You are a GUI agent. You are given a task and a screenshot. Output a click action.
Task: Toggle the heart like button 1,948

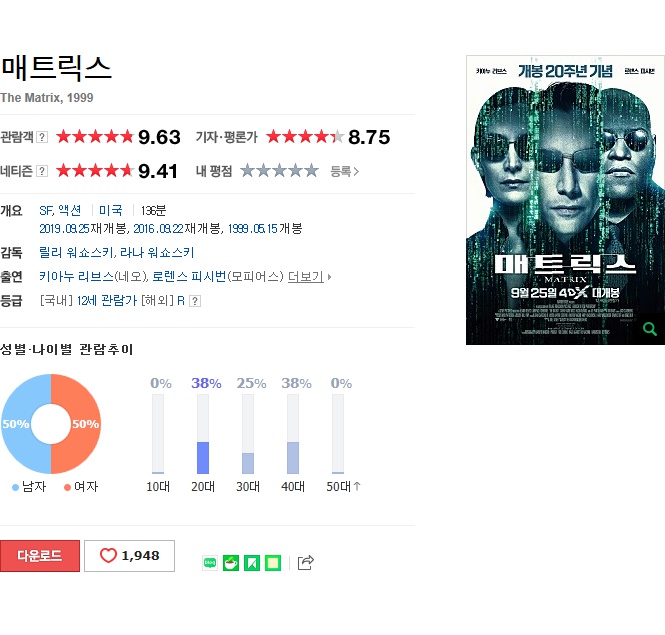(x=129, y=556)
